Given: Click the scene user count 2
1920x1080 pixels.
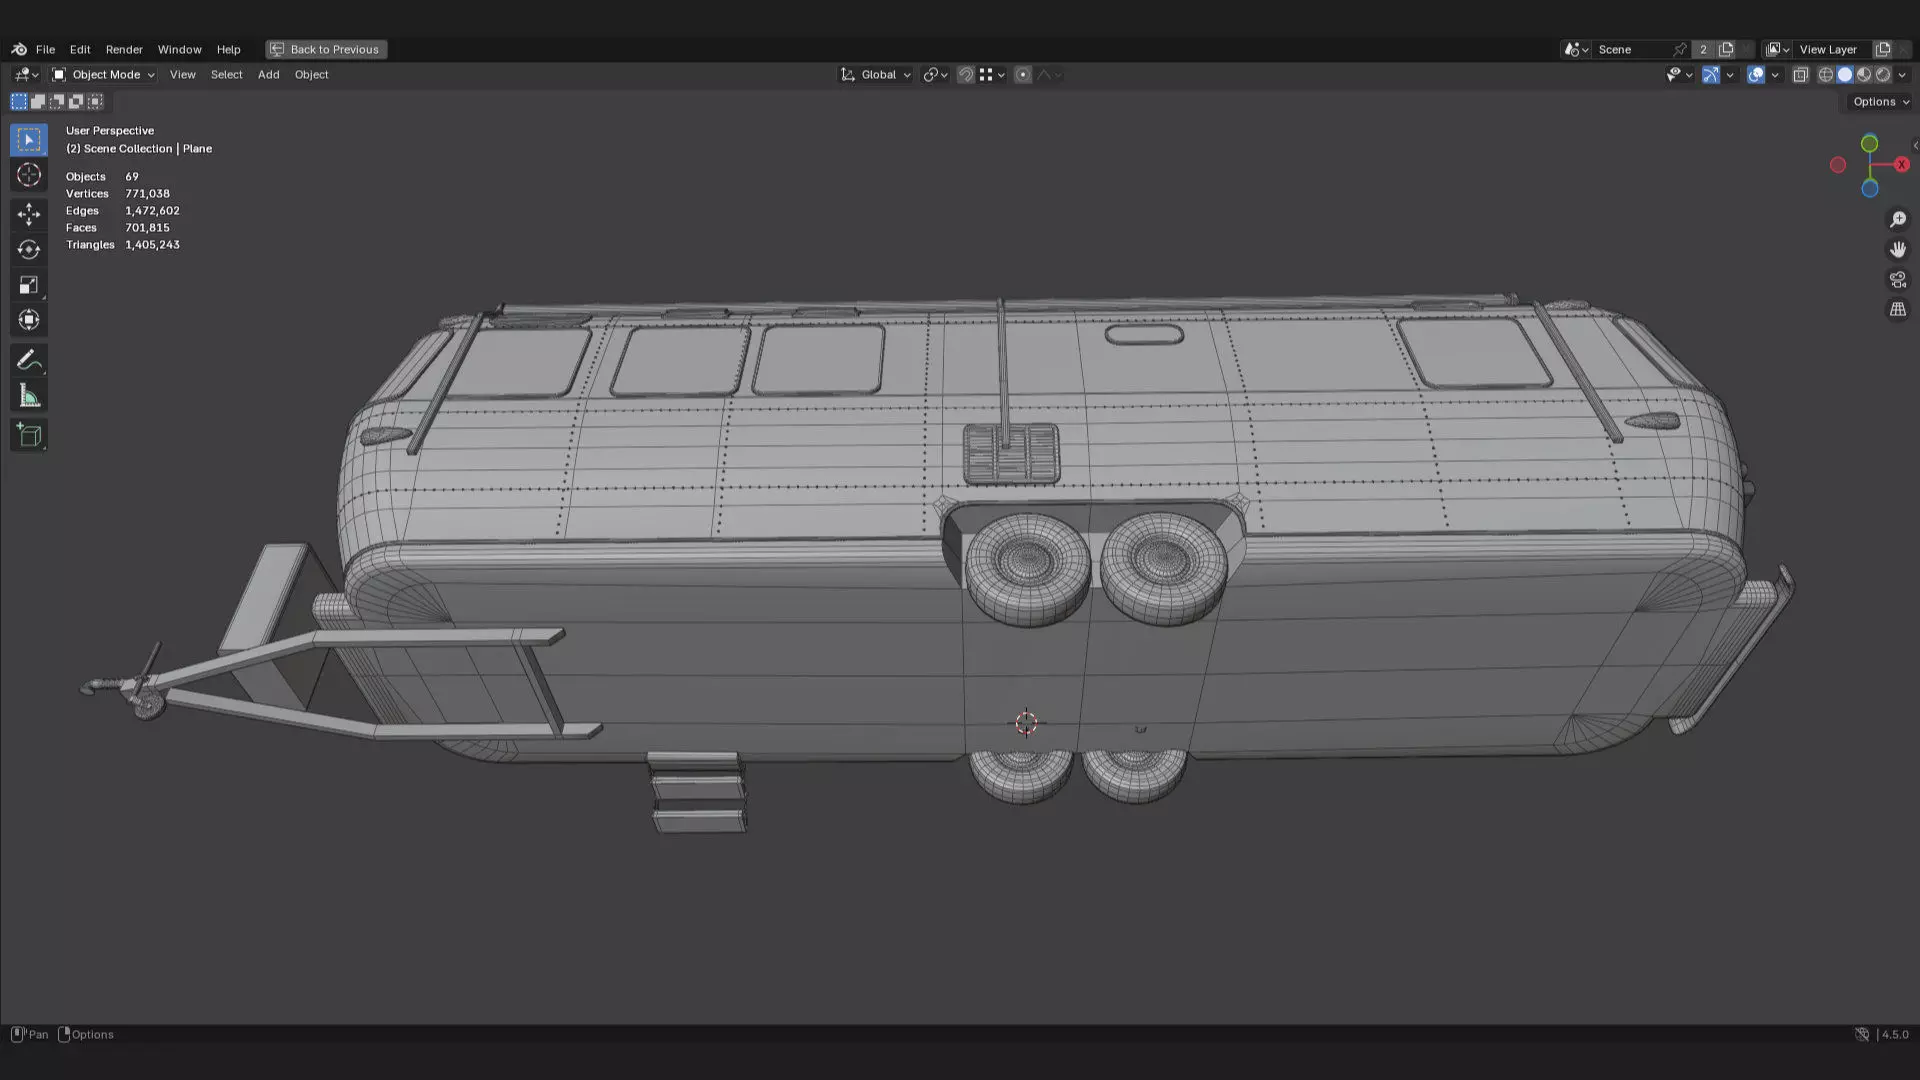Looking at the screenshot, I should [x=1703, y=49].
